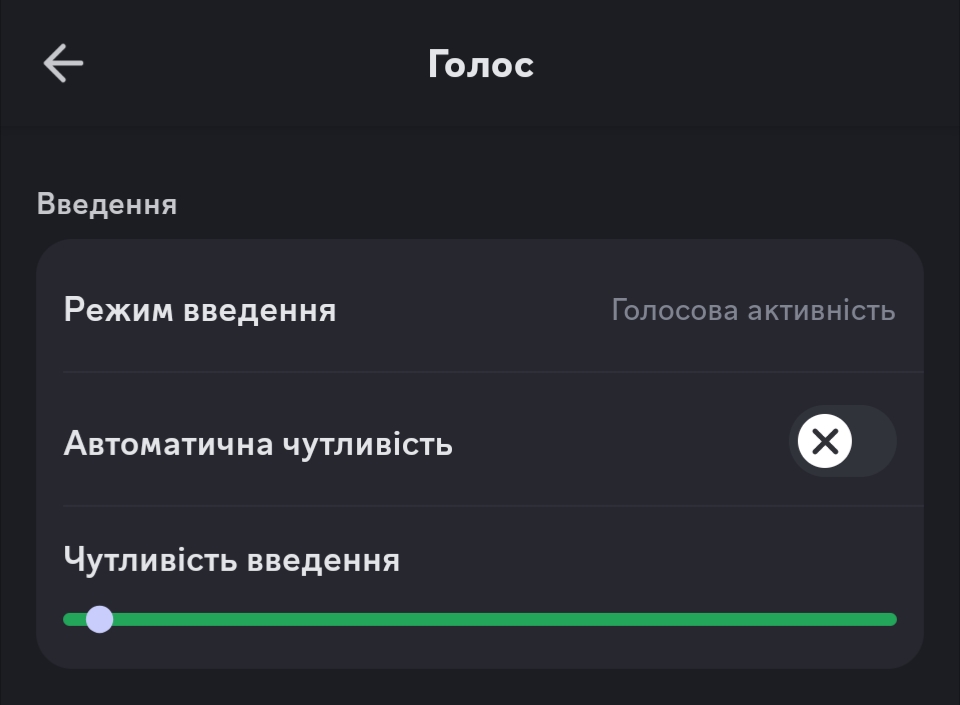The width and height of the screenshot is (960, 705).
Task: Select the "Голосова активність" mode value
Action: 752,310
